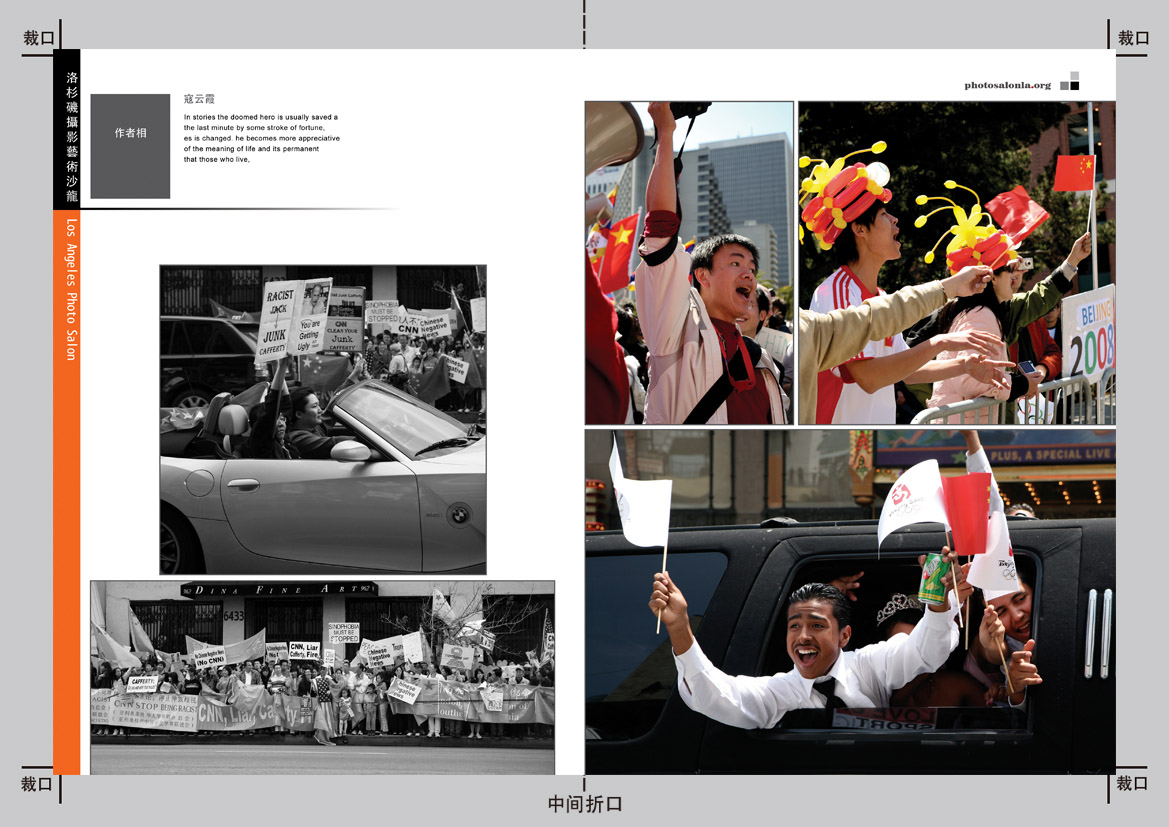Click the 中间折口 center fold label
Viewport: 1169px width, 827px height.
tap(585, 804)
